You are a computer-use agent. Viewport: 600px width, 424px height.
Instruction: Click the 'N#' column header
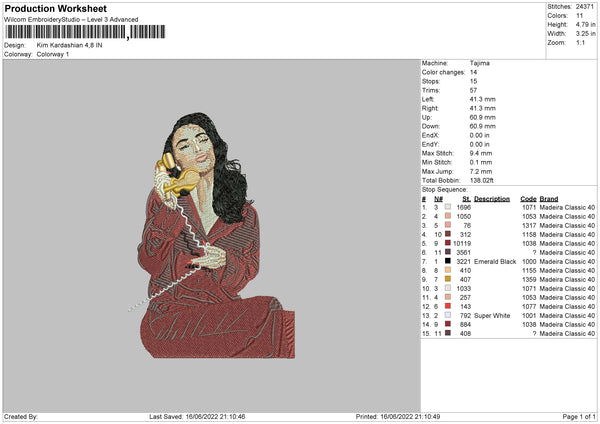438,199
